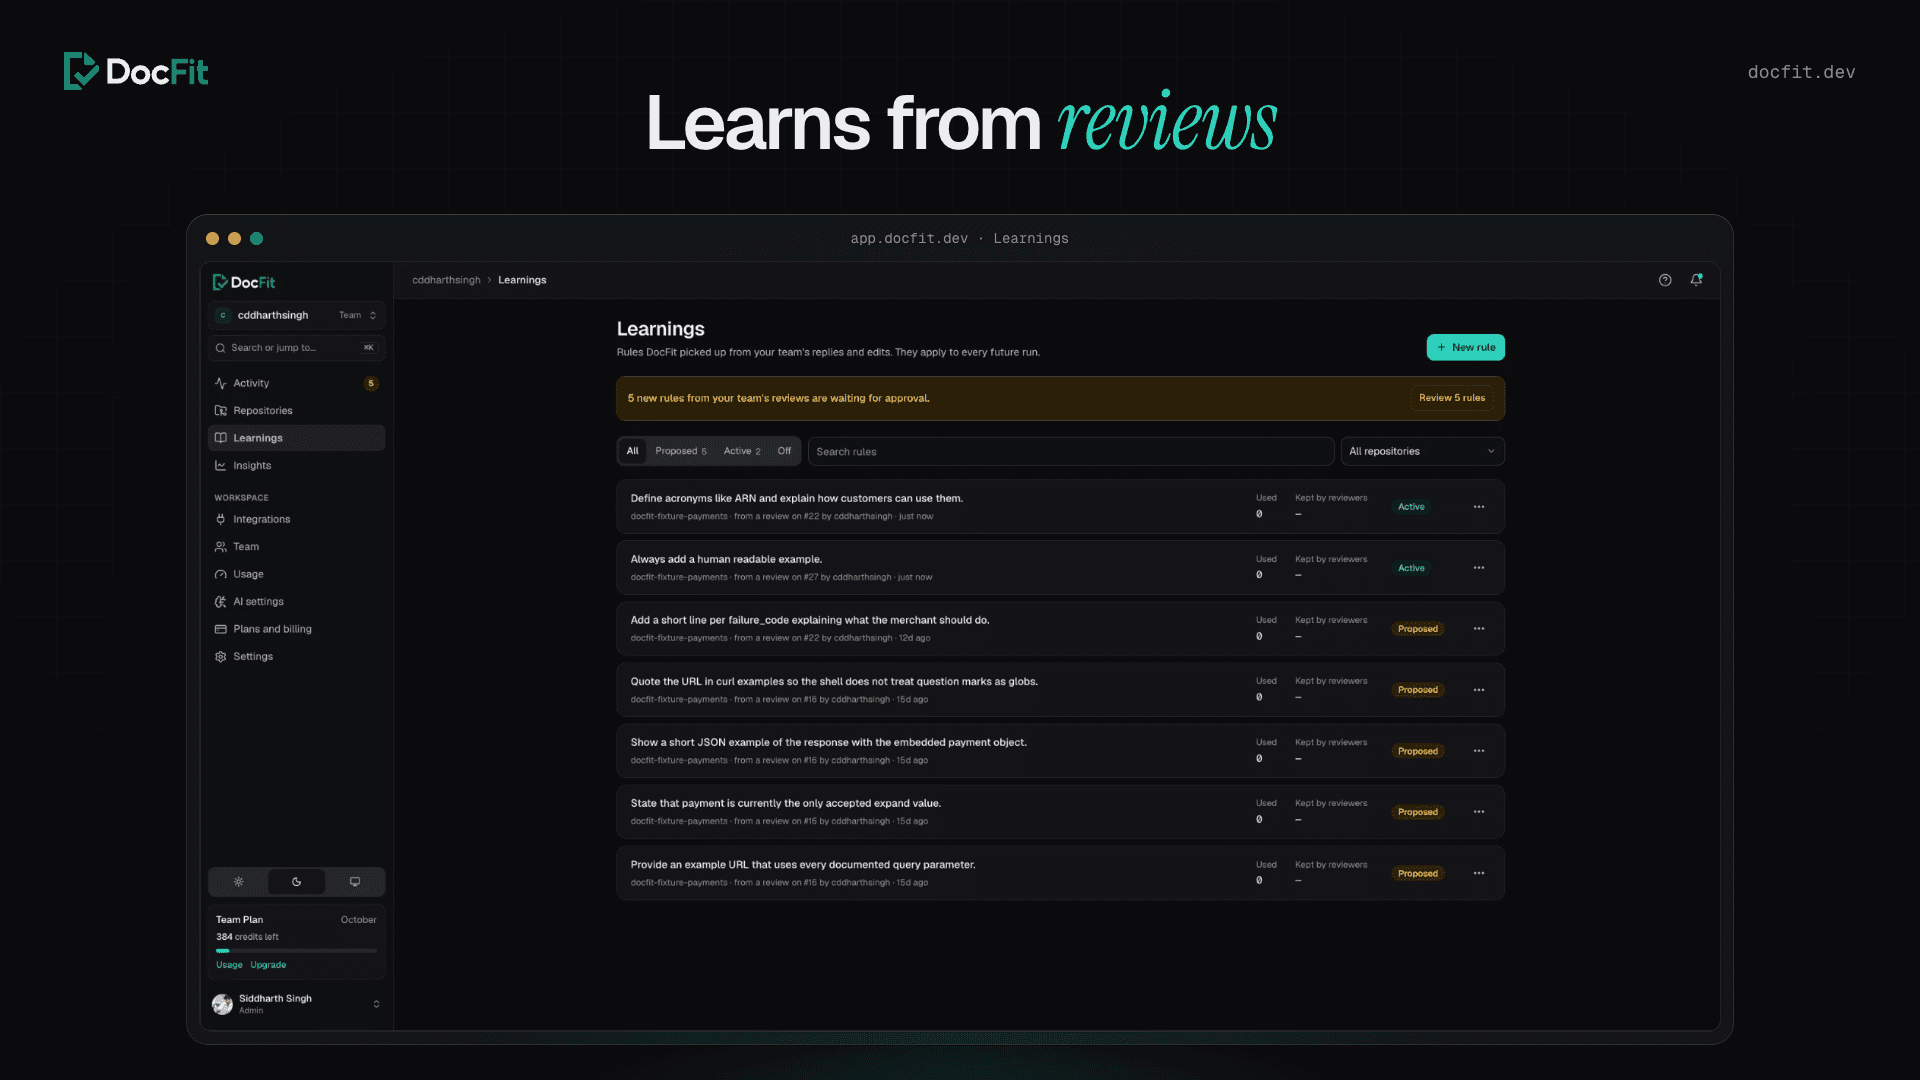Image resolution: width=1920 pixels, height=1080 pixels.
Task: Switch to light theme sun toggle
Action: pyautogui.click(x=238, y=882)
